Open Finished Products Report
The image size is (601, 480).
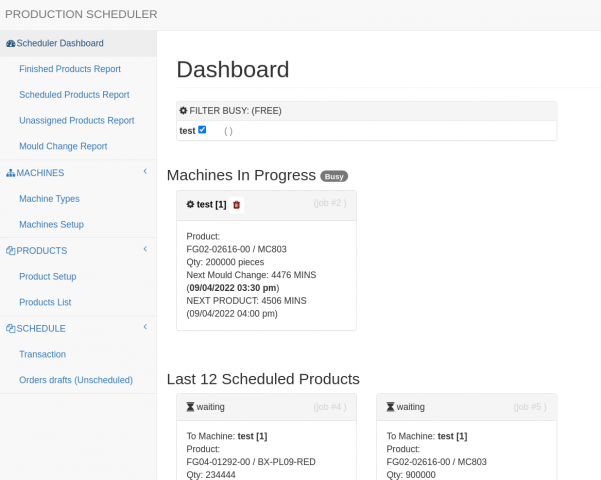click(x=70, y=69)
